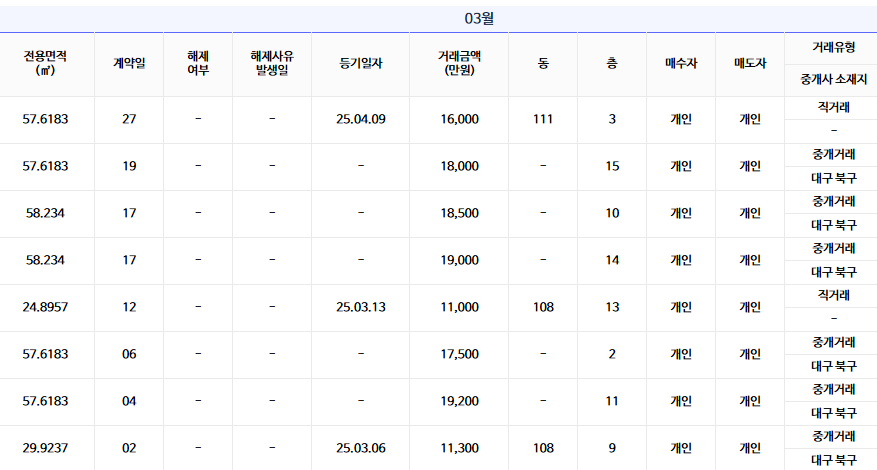
Task: Click contract day 19
Action: tap(129, 166)
